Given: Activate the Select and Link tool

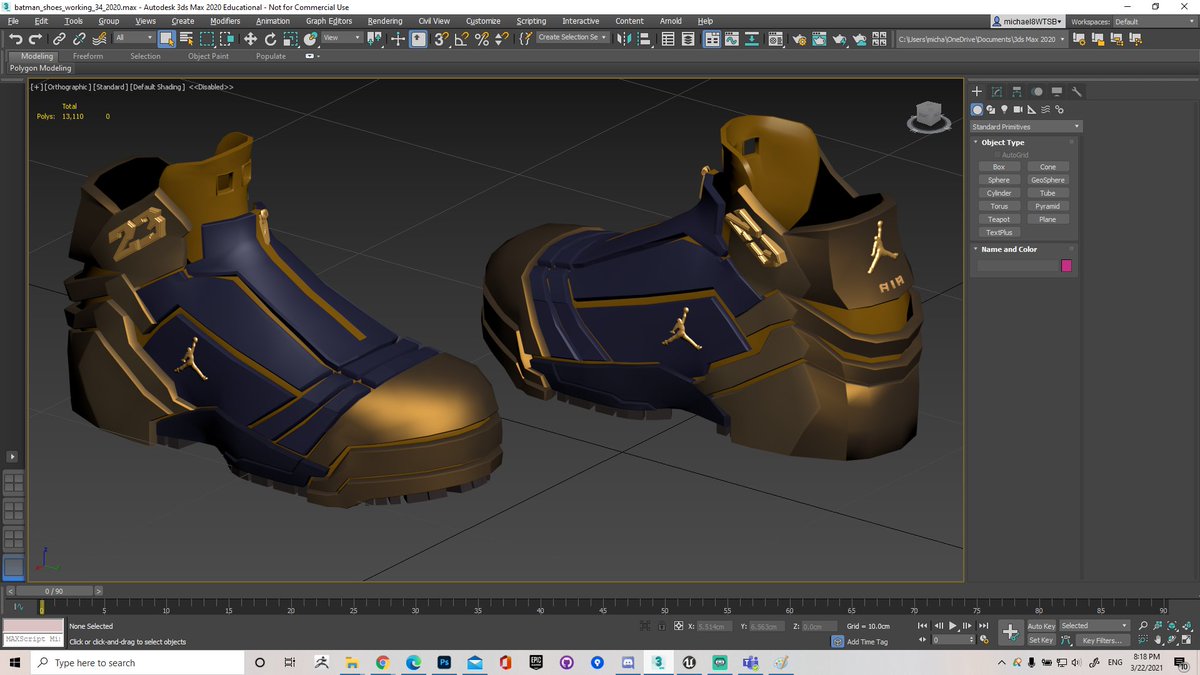Looking at the screenshot, I should [x=59, y=38].
